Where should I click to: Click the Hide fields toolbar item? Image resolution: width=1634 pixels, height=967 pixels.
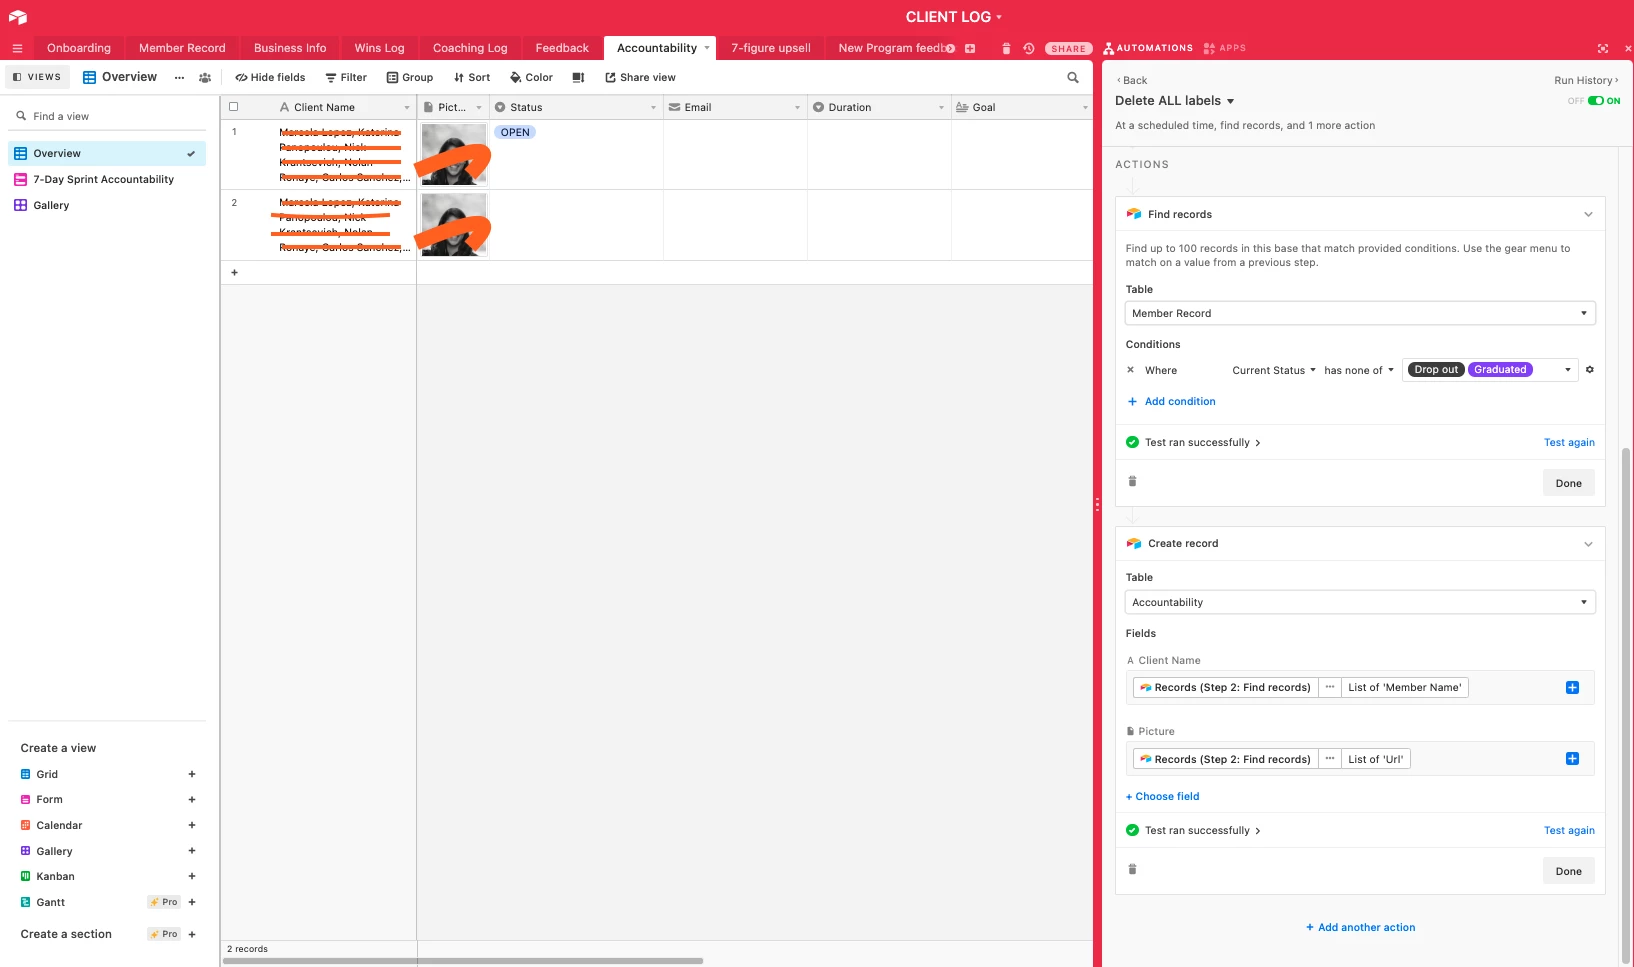point(270,77)
